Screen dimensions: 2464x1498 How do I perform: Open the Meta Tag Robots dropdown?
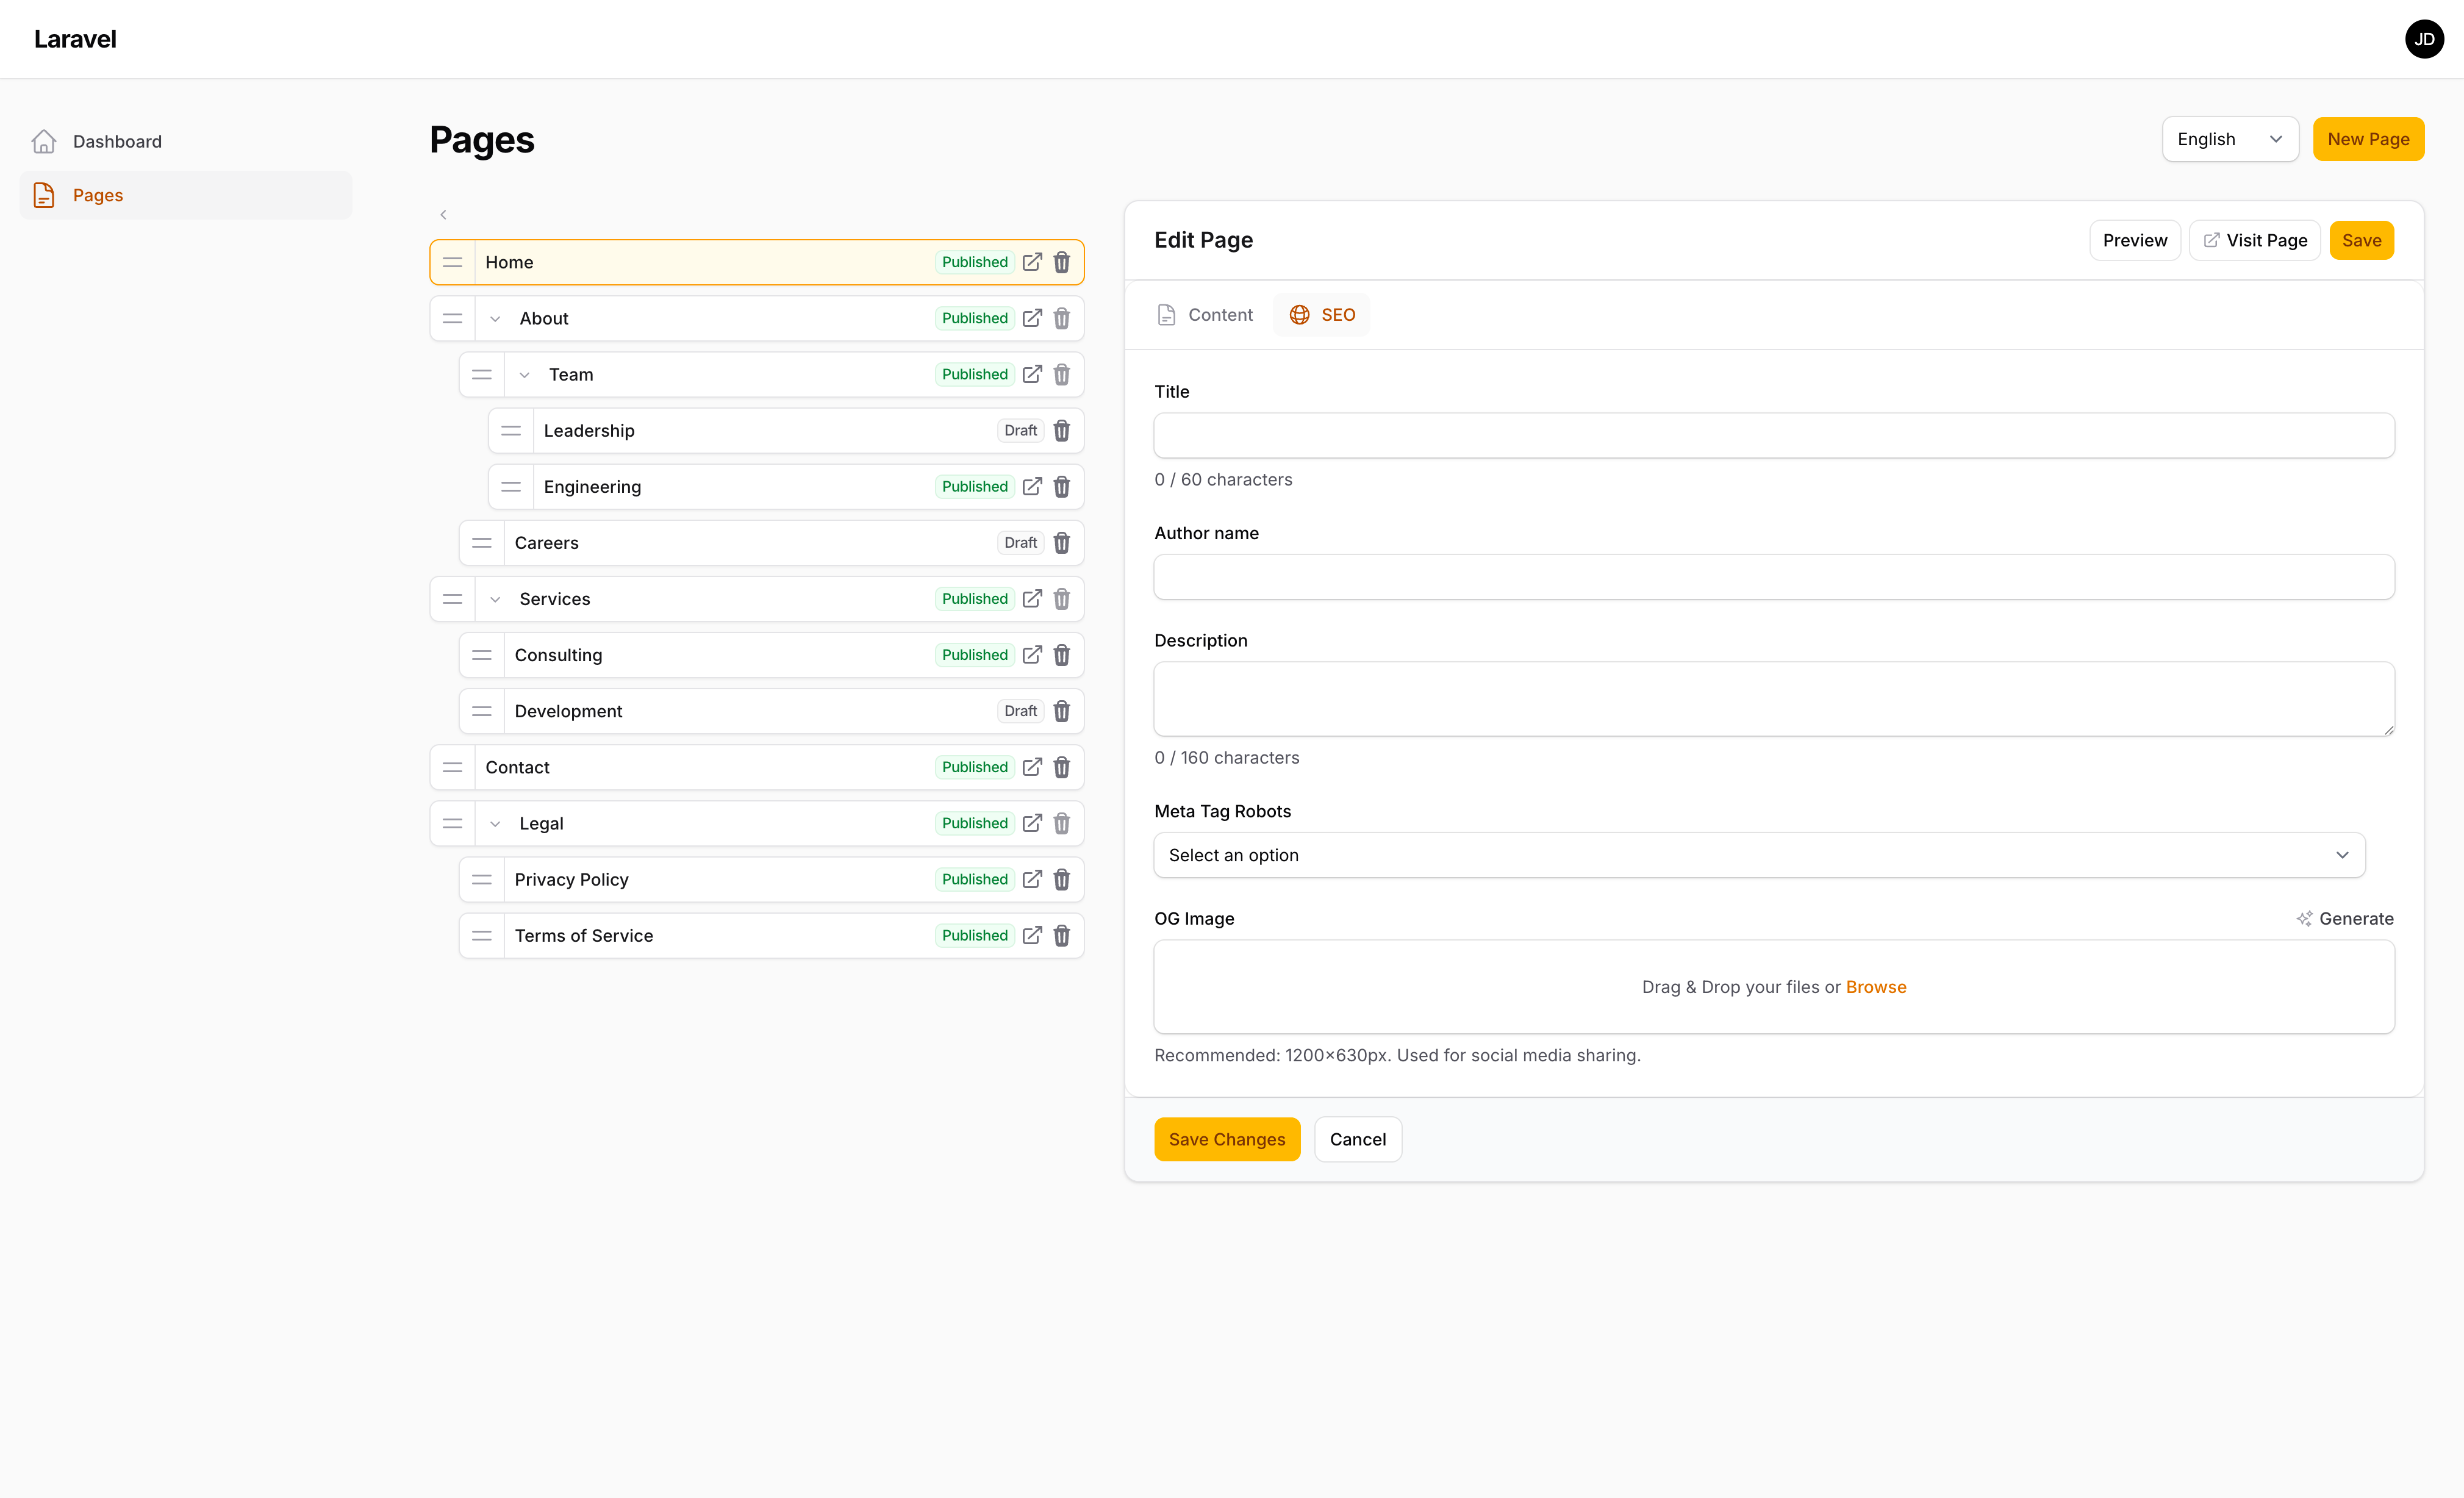click(x=1759, y=855)
